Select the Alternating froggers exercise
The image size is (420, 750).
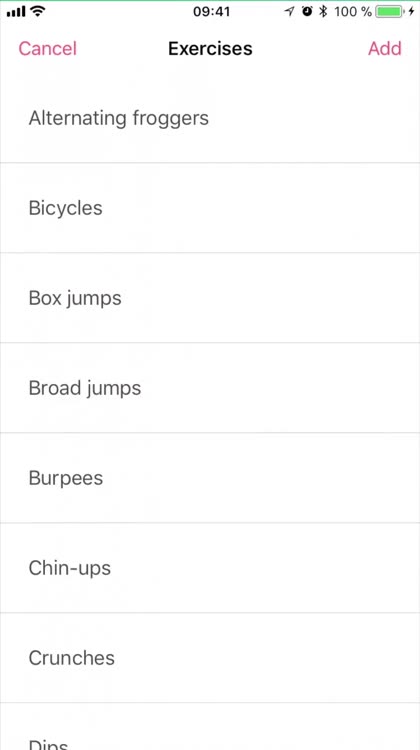[x=210, y=118]
